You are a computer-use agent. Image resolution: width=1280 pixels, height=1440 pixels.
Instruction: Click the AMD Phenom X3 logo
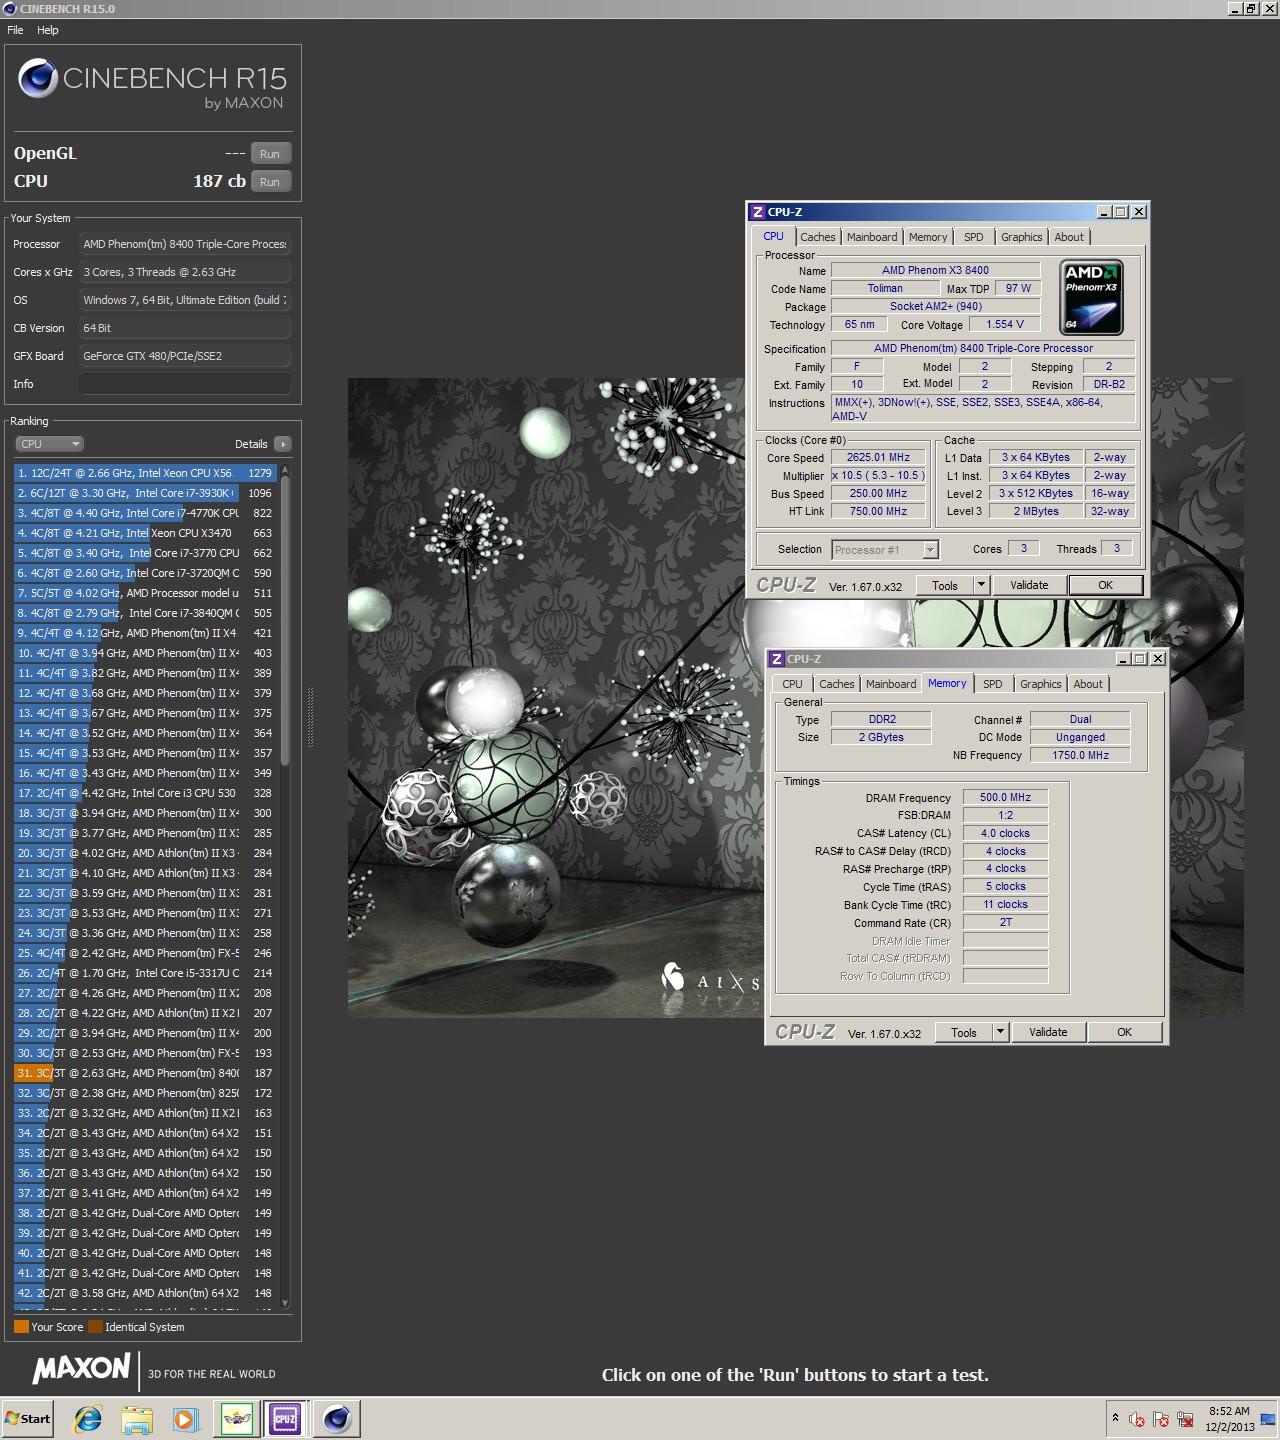click(1092, 297)
